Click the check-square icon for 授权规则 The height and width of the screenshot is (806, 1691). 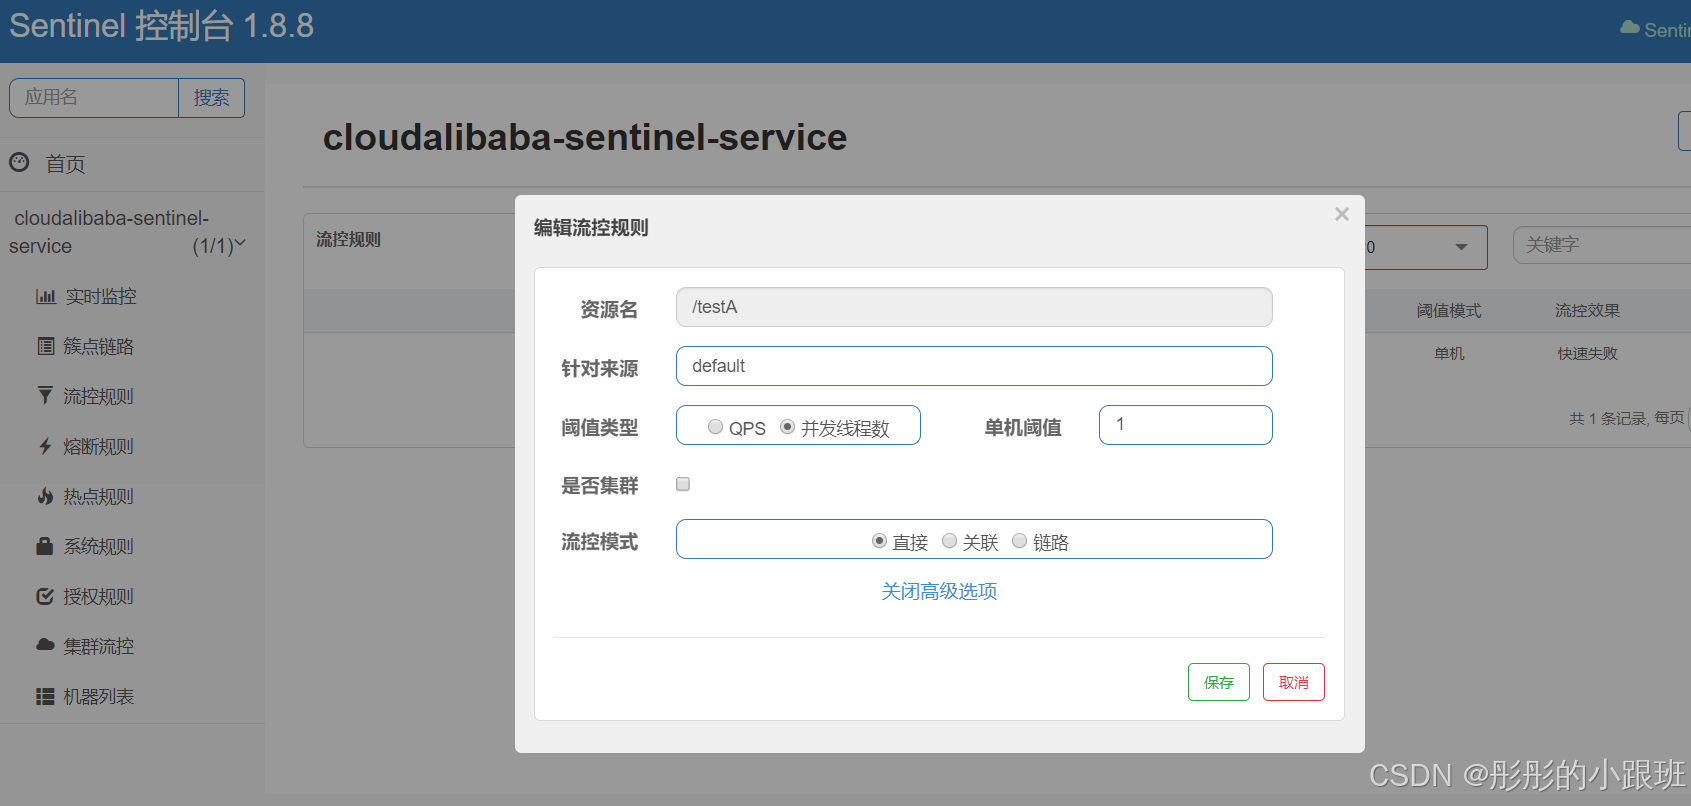tap(45, 596)
